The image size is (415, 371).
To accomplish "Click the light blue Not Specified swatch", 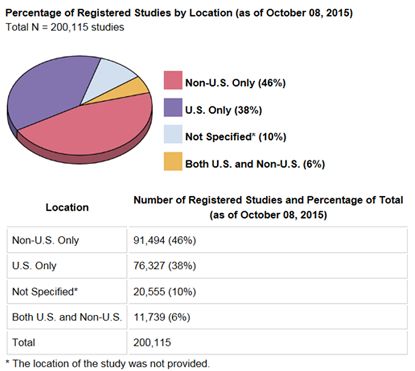I will (173, 134).
